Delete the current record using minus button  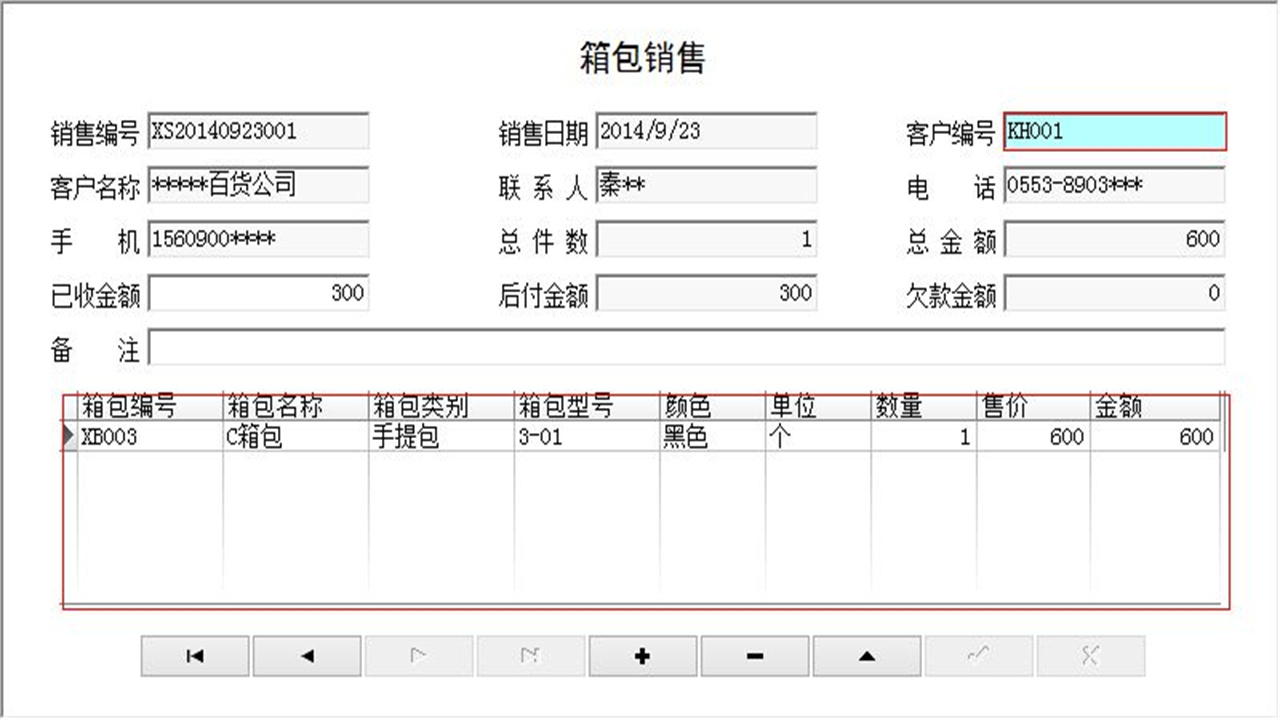754,656
